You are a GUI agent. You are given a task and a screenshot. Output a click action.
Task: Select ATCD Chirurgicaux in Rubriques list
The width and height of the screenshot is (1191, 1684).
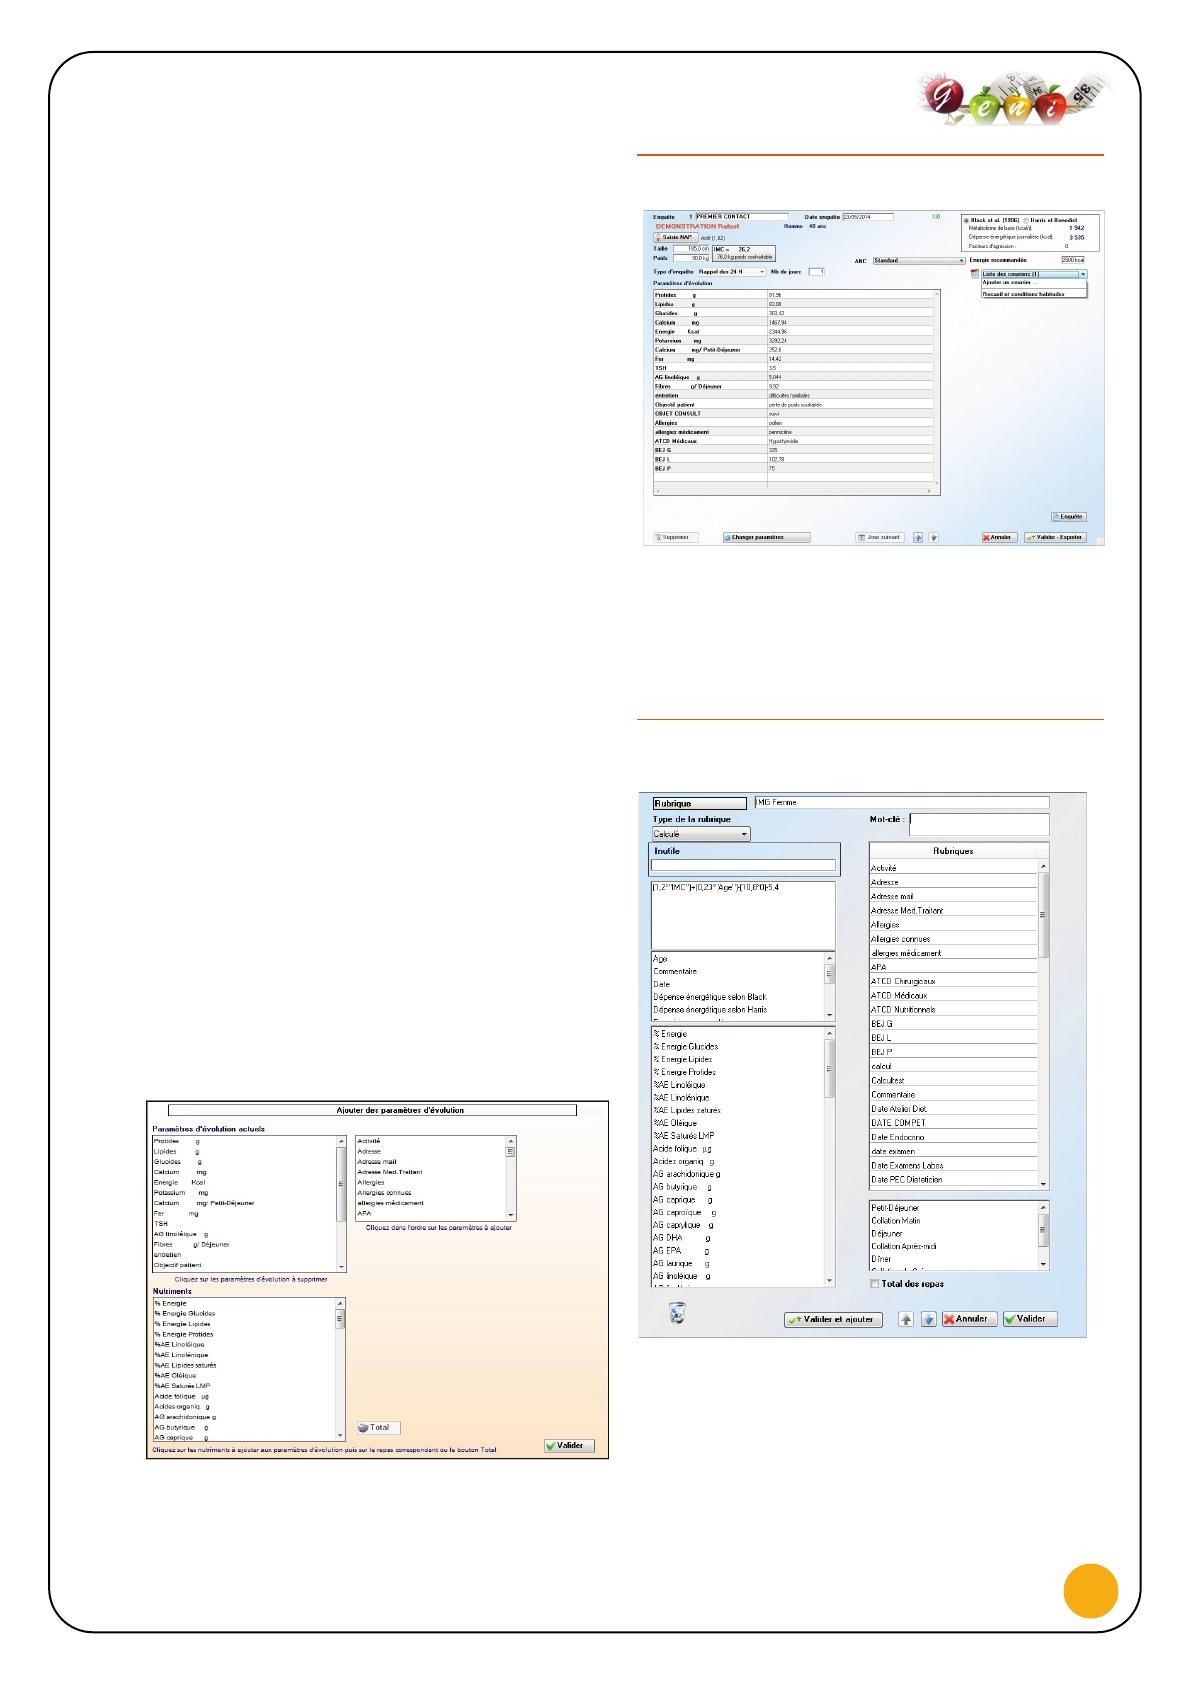954,981
